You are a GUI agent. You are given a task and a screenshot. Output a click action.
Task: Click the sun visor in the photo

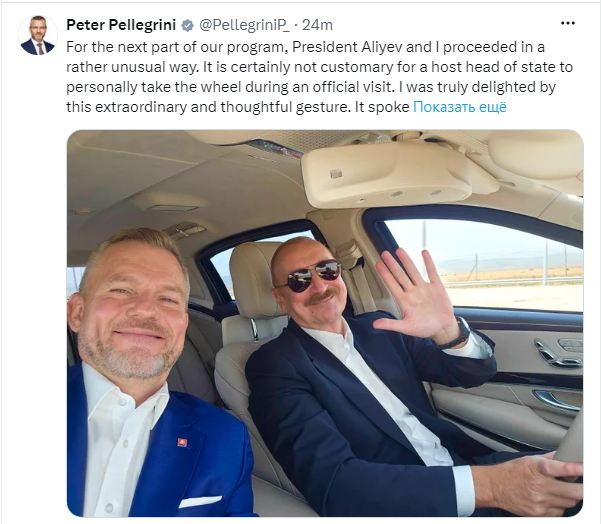point(387,174)
